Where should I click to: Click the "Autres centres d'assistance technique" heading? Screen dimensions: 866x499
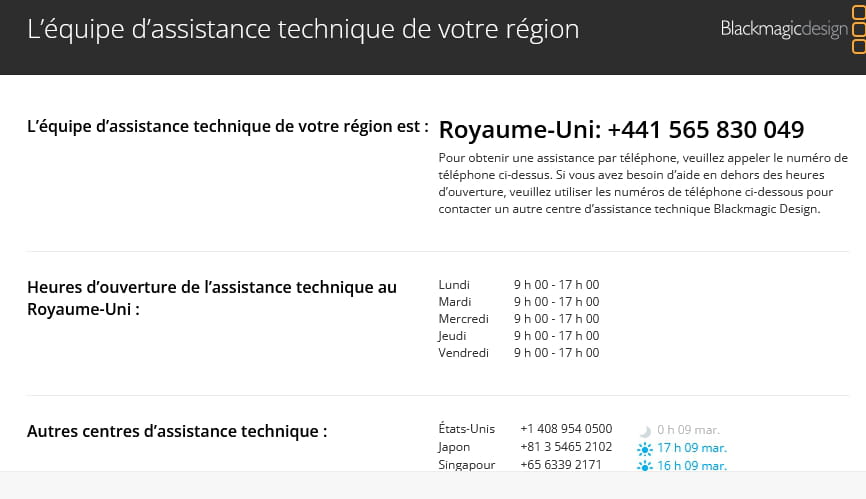point(177,431)
